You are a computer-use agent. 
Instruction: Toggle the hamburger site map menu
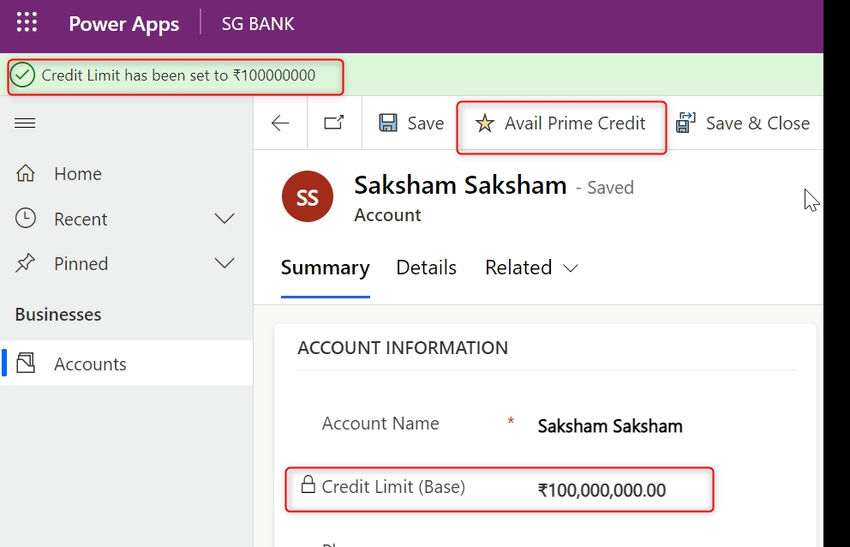(25, 123)
